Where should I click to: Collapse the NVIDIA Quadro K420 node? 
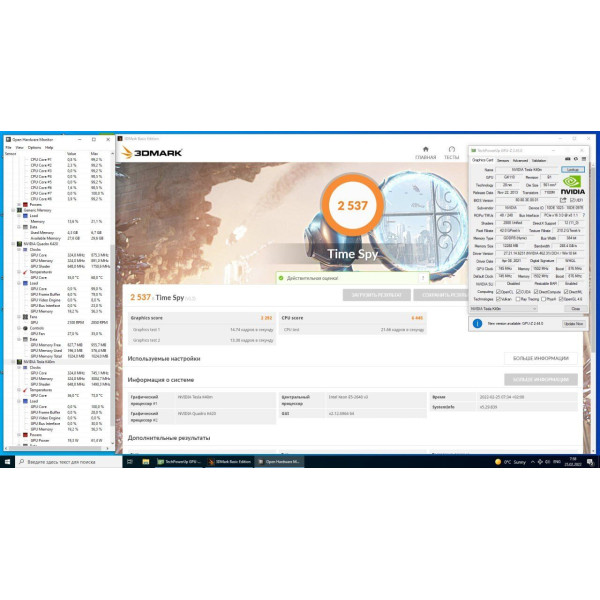pyautogui.click(x=13, y=244)
